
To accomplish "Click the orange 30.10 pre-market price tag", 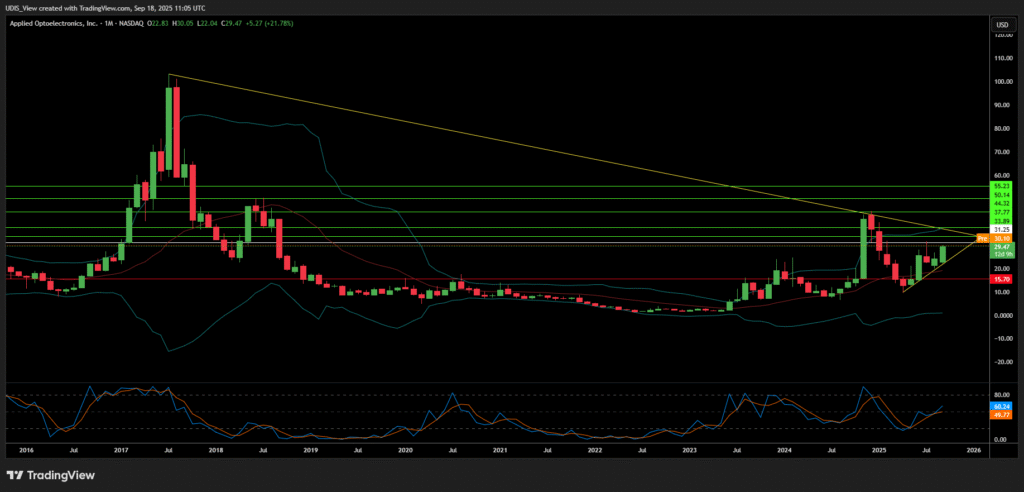I will (1000, 239).
